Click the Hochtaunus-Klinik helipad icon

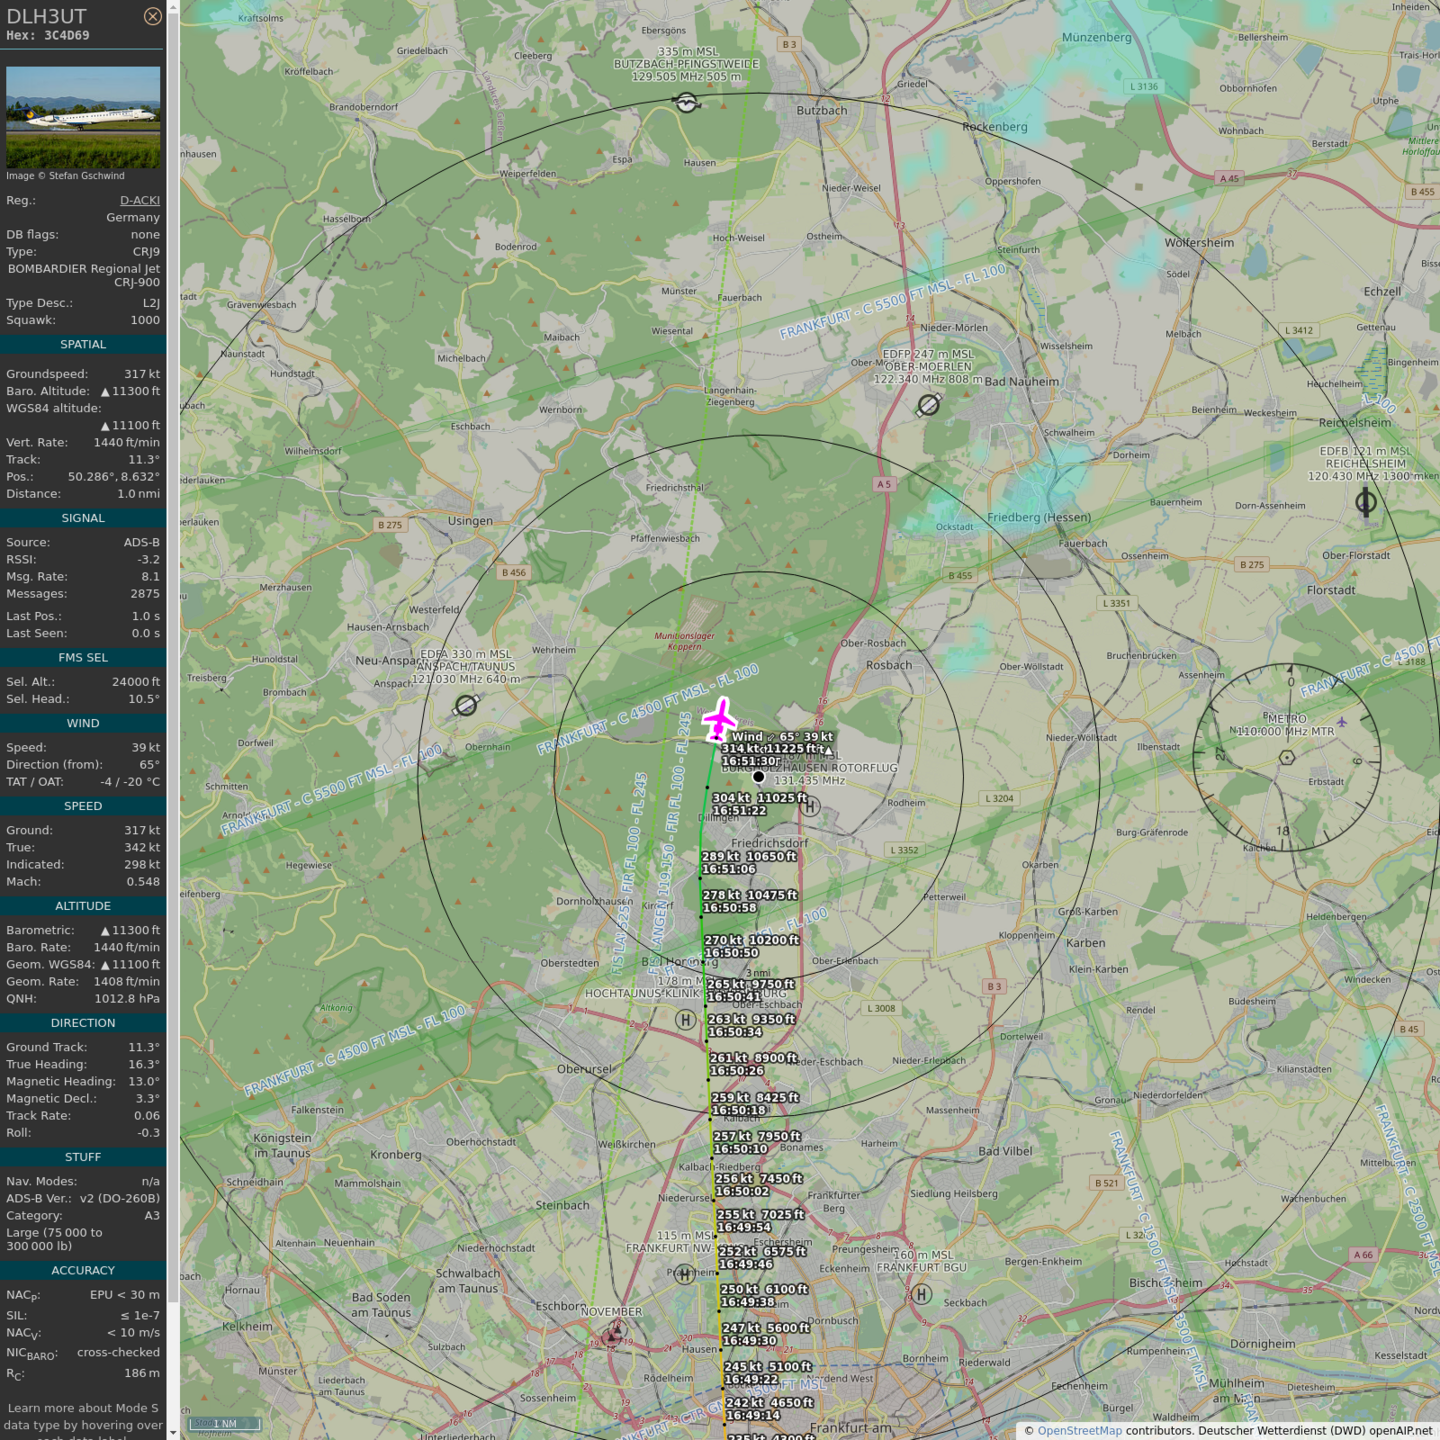click(685, 1020)
